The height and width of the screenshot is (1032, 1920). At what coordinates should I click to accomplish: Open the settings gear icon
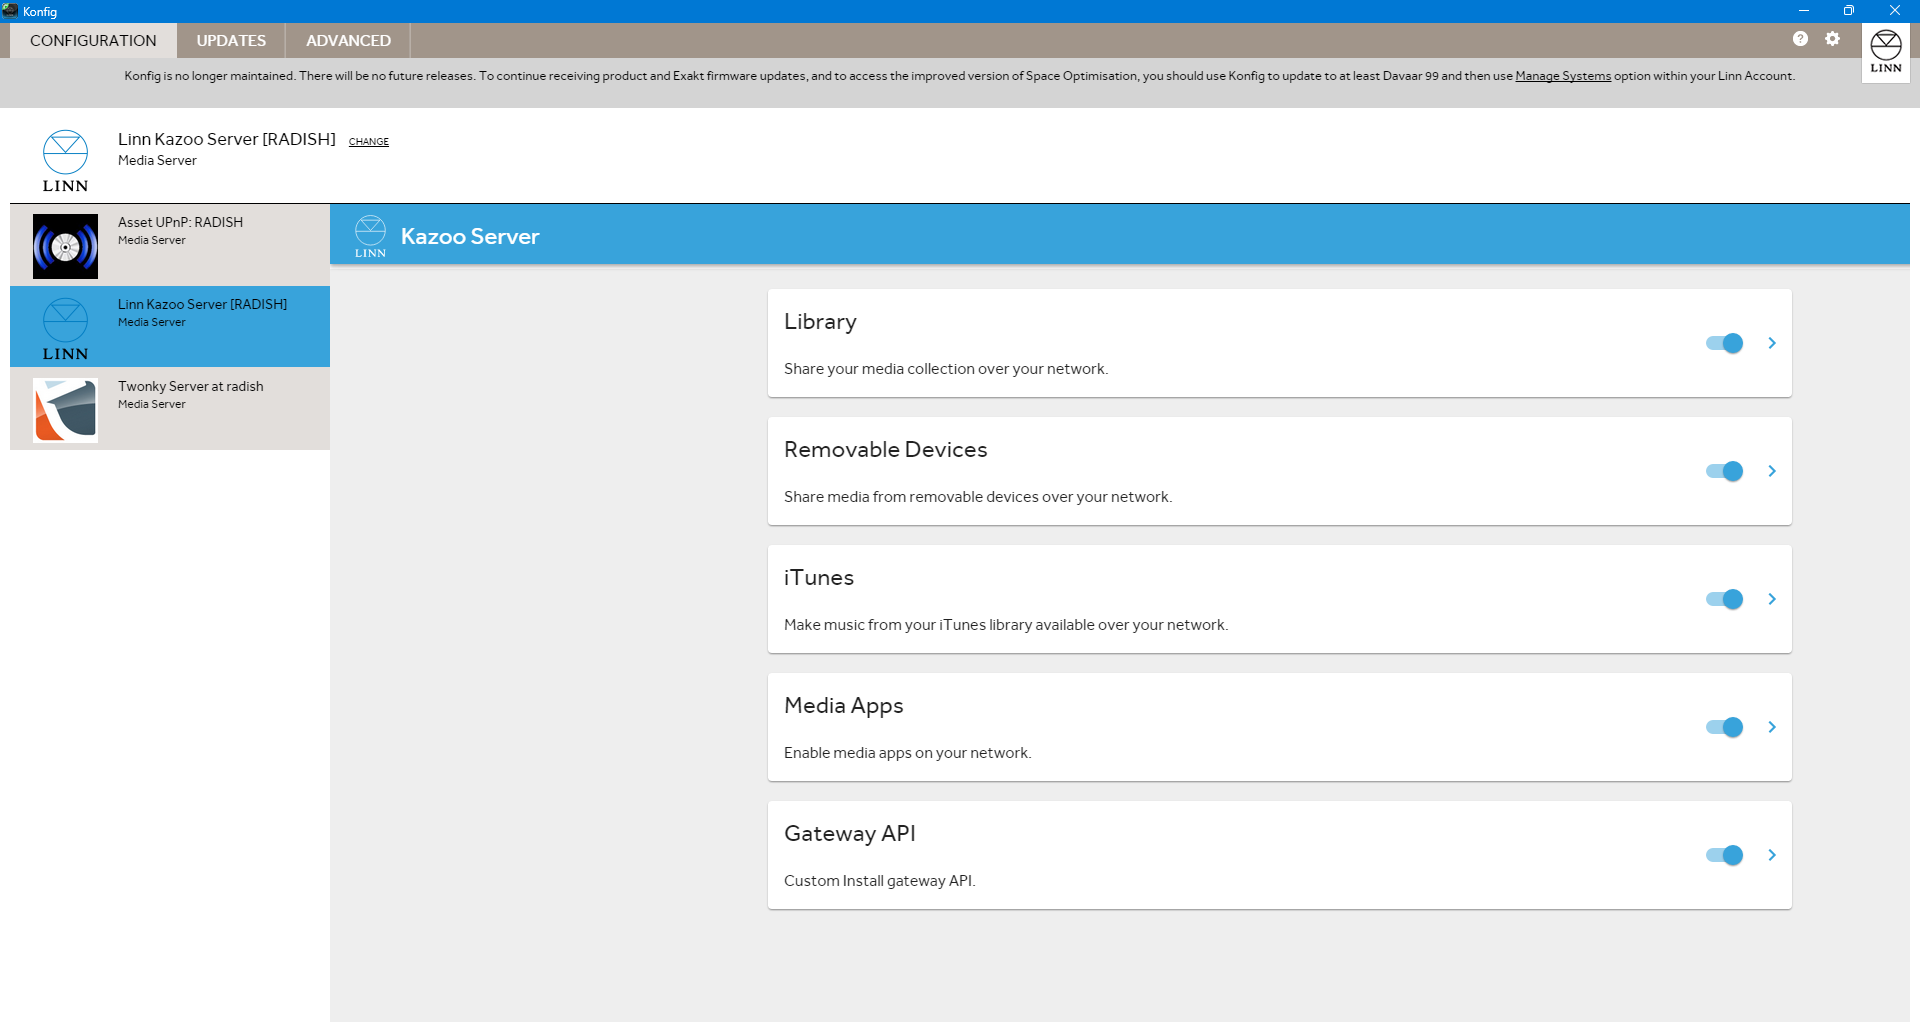tap(1832, 39)
